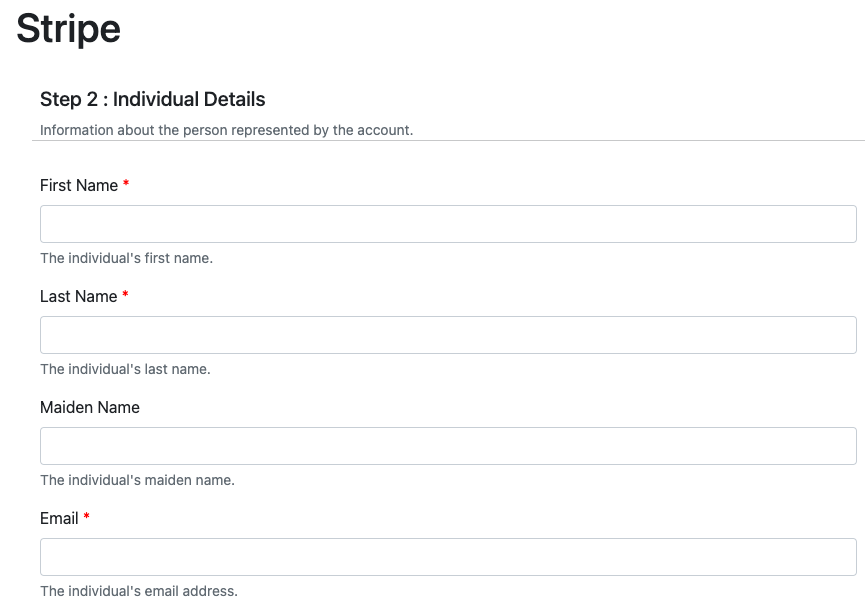Click into the Email input field

(x=448, y=557)
